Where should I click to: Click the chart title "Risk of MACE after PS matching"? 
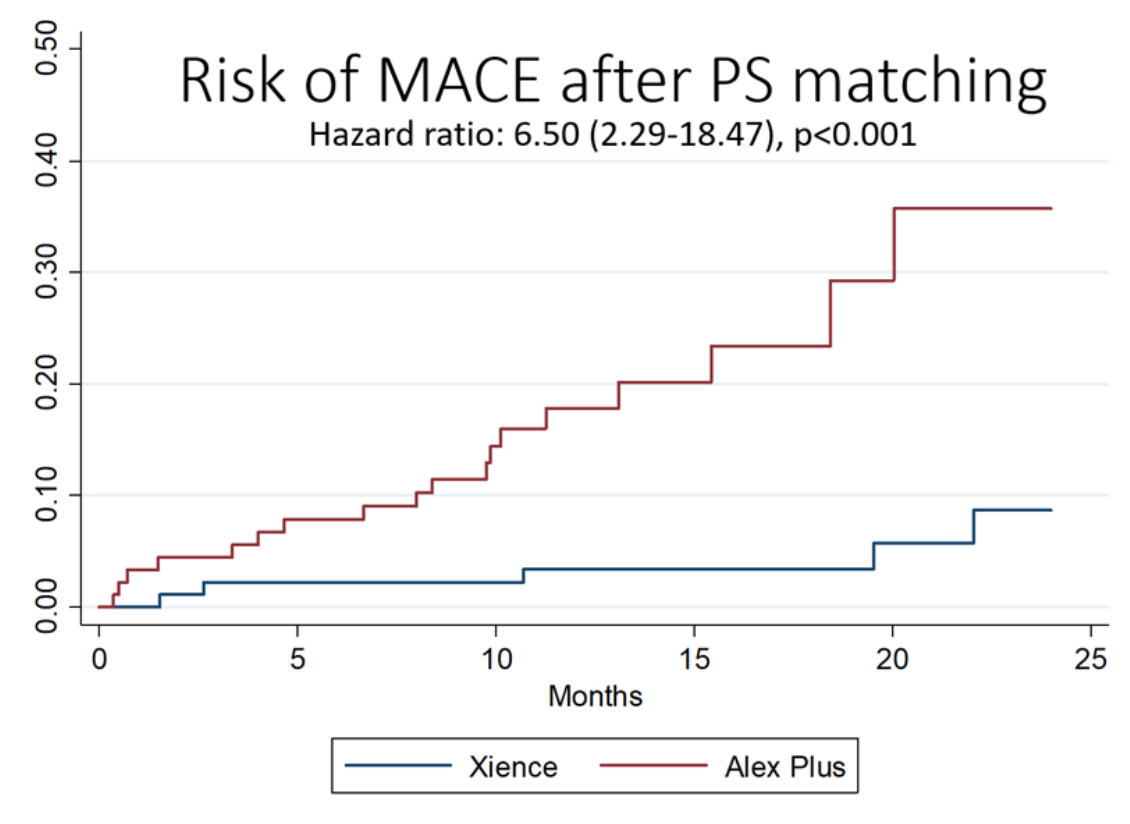(613, 81)
